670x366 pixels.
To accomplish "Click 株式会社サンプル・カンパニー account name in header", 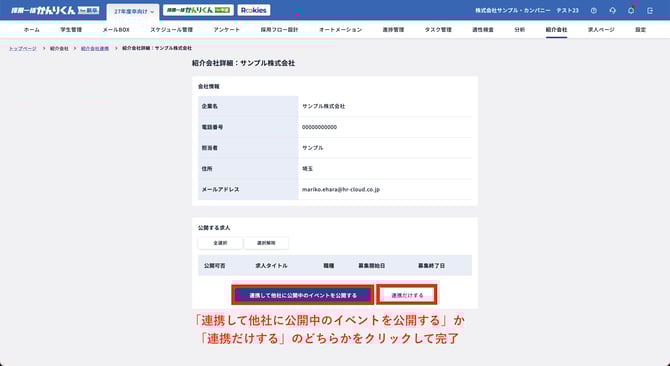I will click(513, 11).
